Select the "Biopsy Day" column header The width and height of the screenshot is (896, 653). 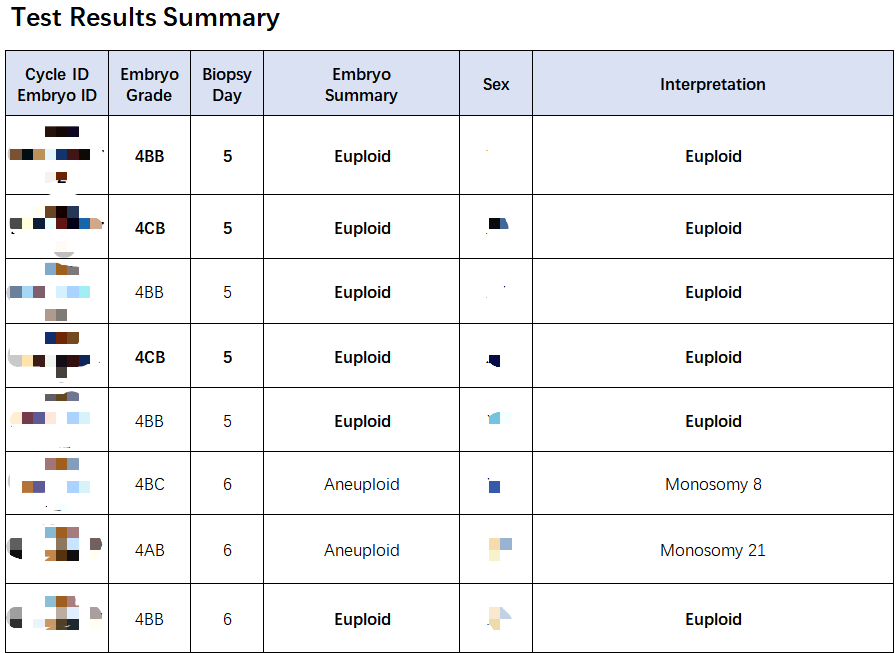[227, 85]
